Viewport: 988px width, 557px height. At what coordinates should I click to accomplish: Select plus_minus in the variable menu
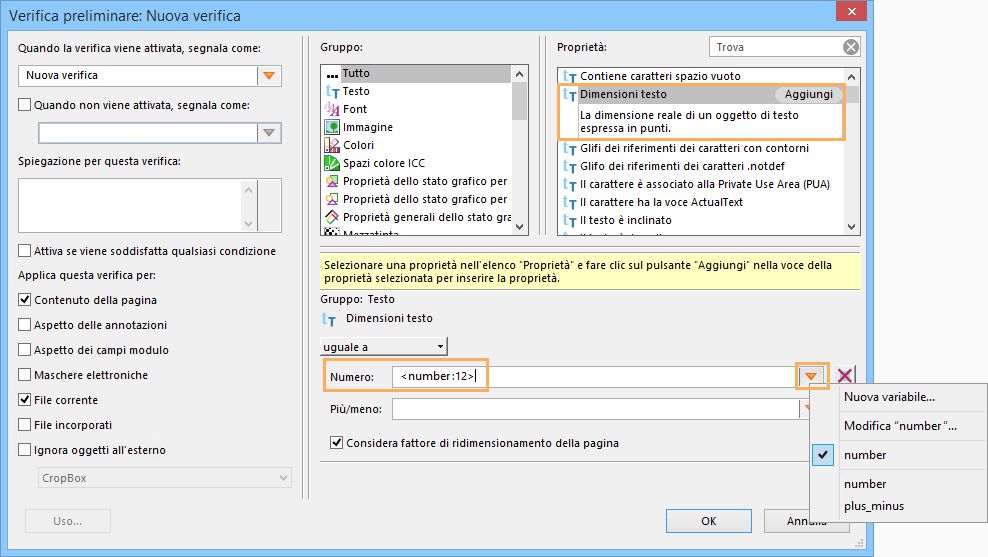(x=873, y=506)
